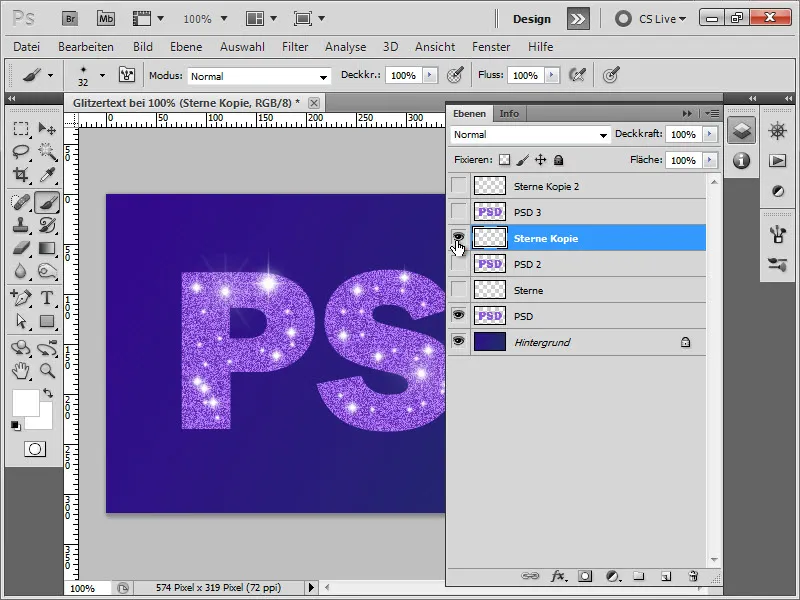Select the 3D Object Rotate tool
The image size is (800, 600).
(x=21, y=348)
